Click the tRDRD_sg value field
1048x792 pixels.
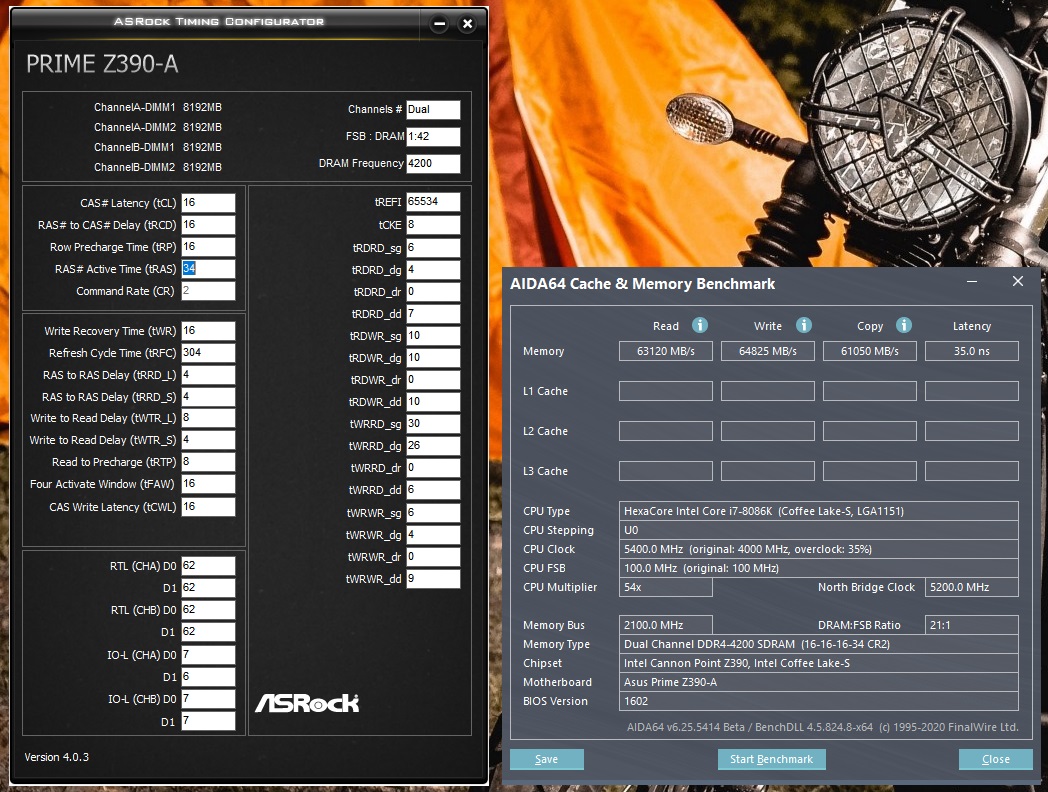(x=433, y=248)
